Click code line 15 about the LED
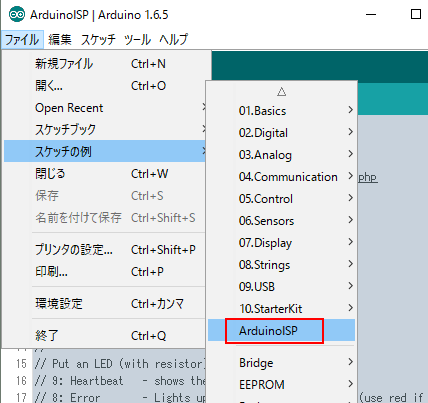 [x=120, y=364]
